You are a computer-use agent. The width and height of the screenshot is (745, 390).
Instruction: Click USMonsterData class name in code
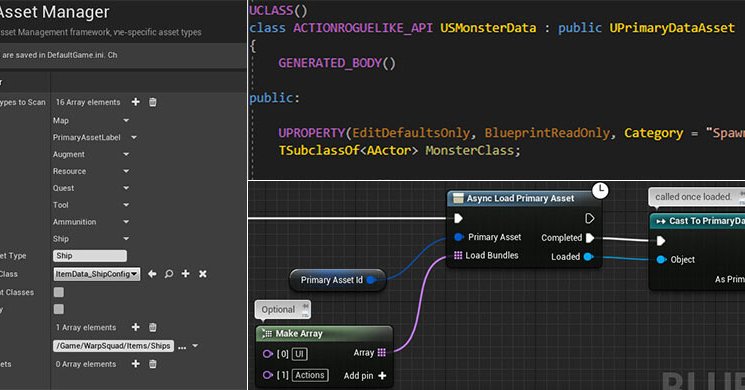488,28
